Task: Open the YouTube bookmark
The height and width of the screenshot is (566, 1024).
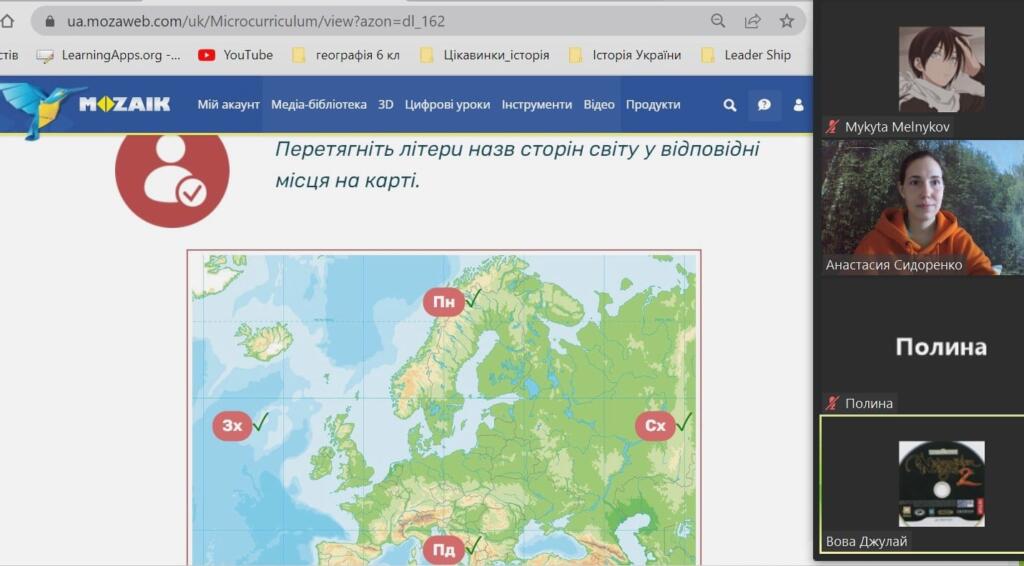Action: pos(235,55)
